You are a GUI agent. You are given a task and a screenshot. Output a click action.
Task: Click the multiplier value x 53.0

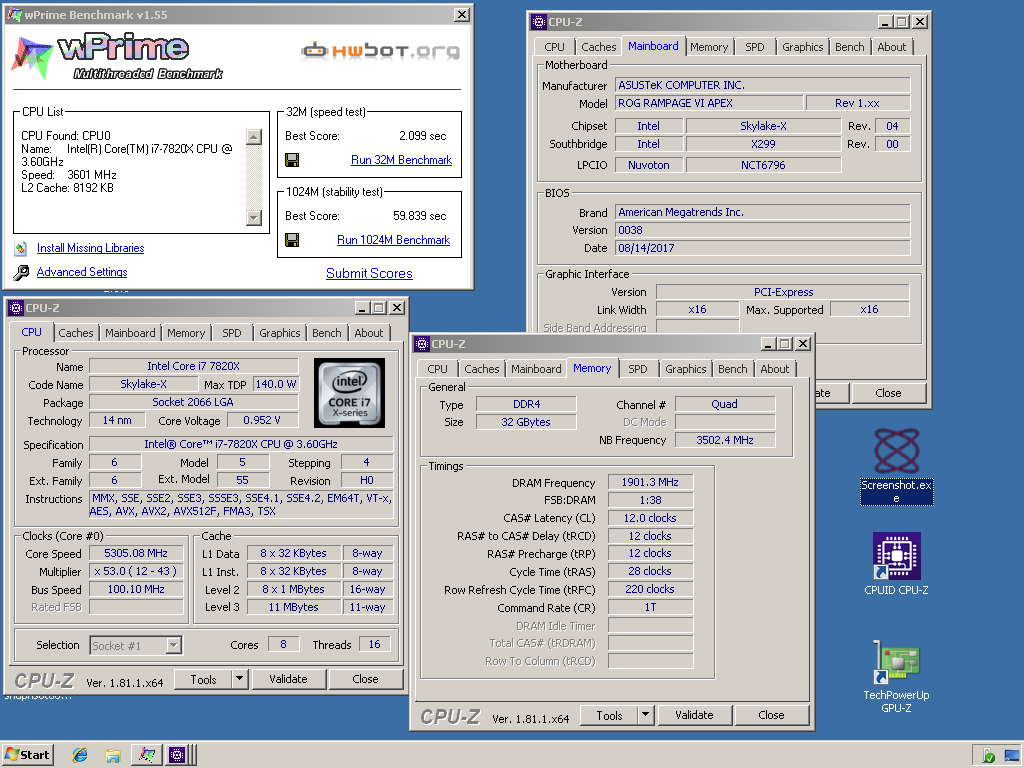point(136,571)
